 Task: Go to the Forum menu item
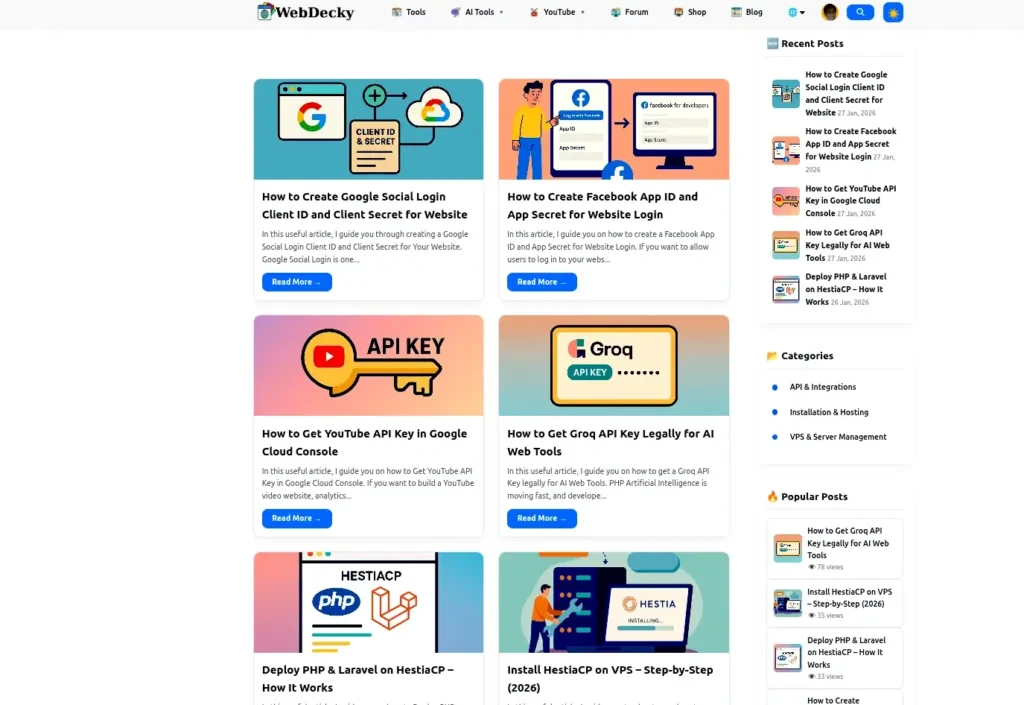point(630,12)
